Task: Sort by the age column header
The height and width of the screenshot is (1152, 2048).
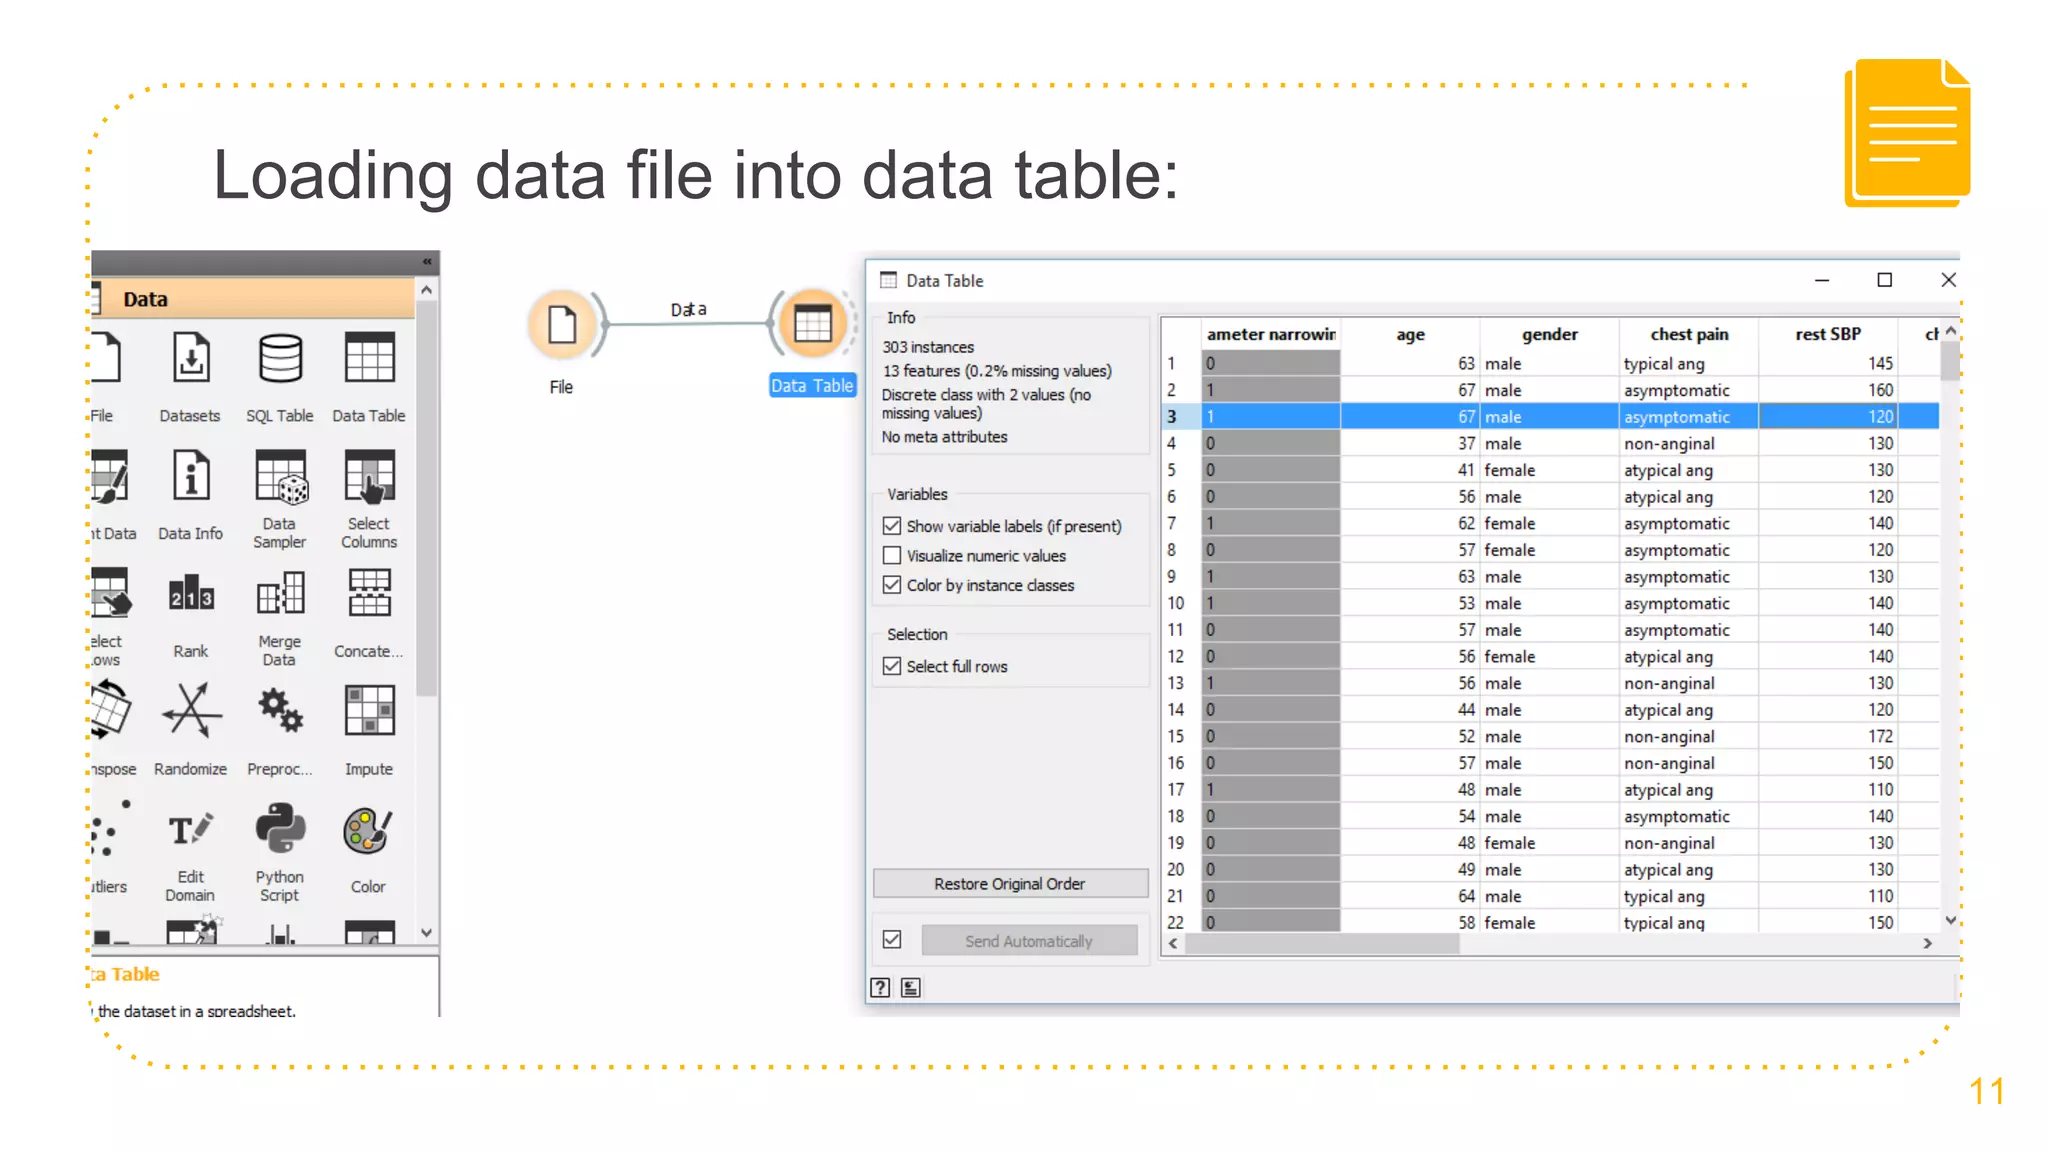Action: click(x=1410, y=335)
